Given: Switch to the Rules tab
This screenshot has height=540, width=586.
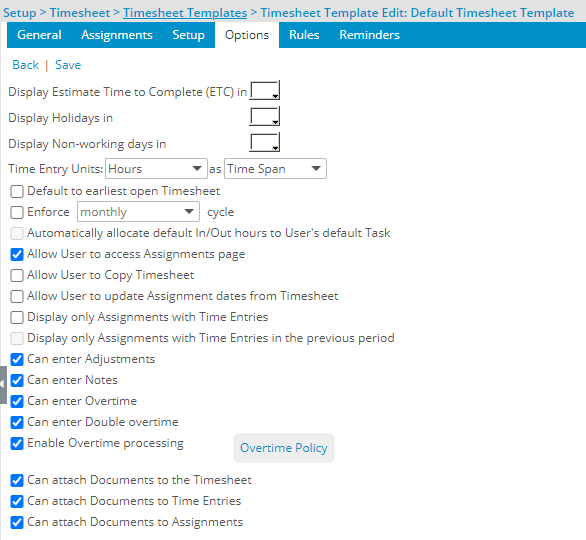Looking at the screenshot, I should 304,35.
